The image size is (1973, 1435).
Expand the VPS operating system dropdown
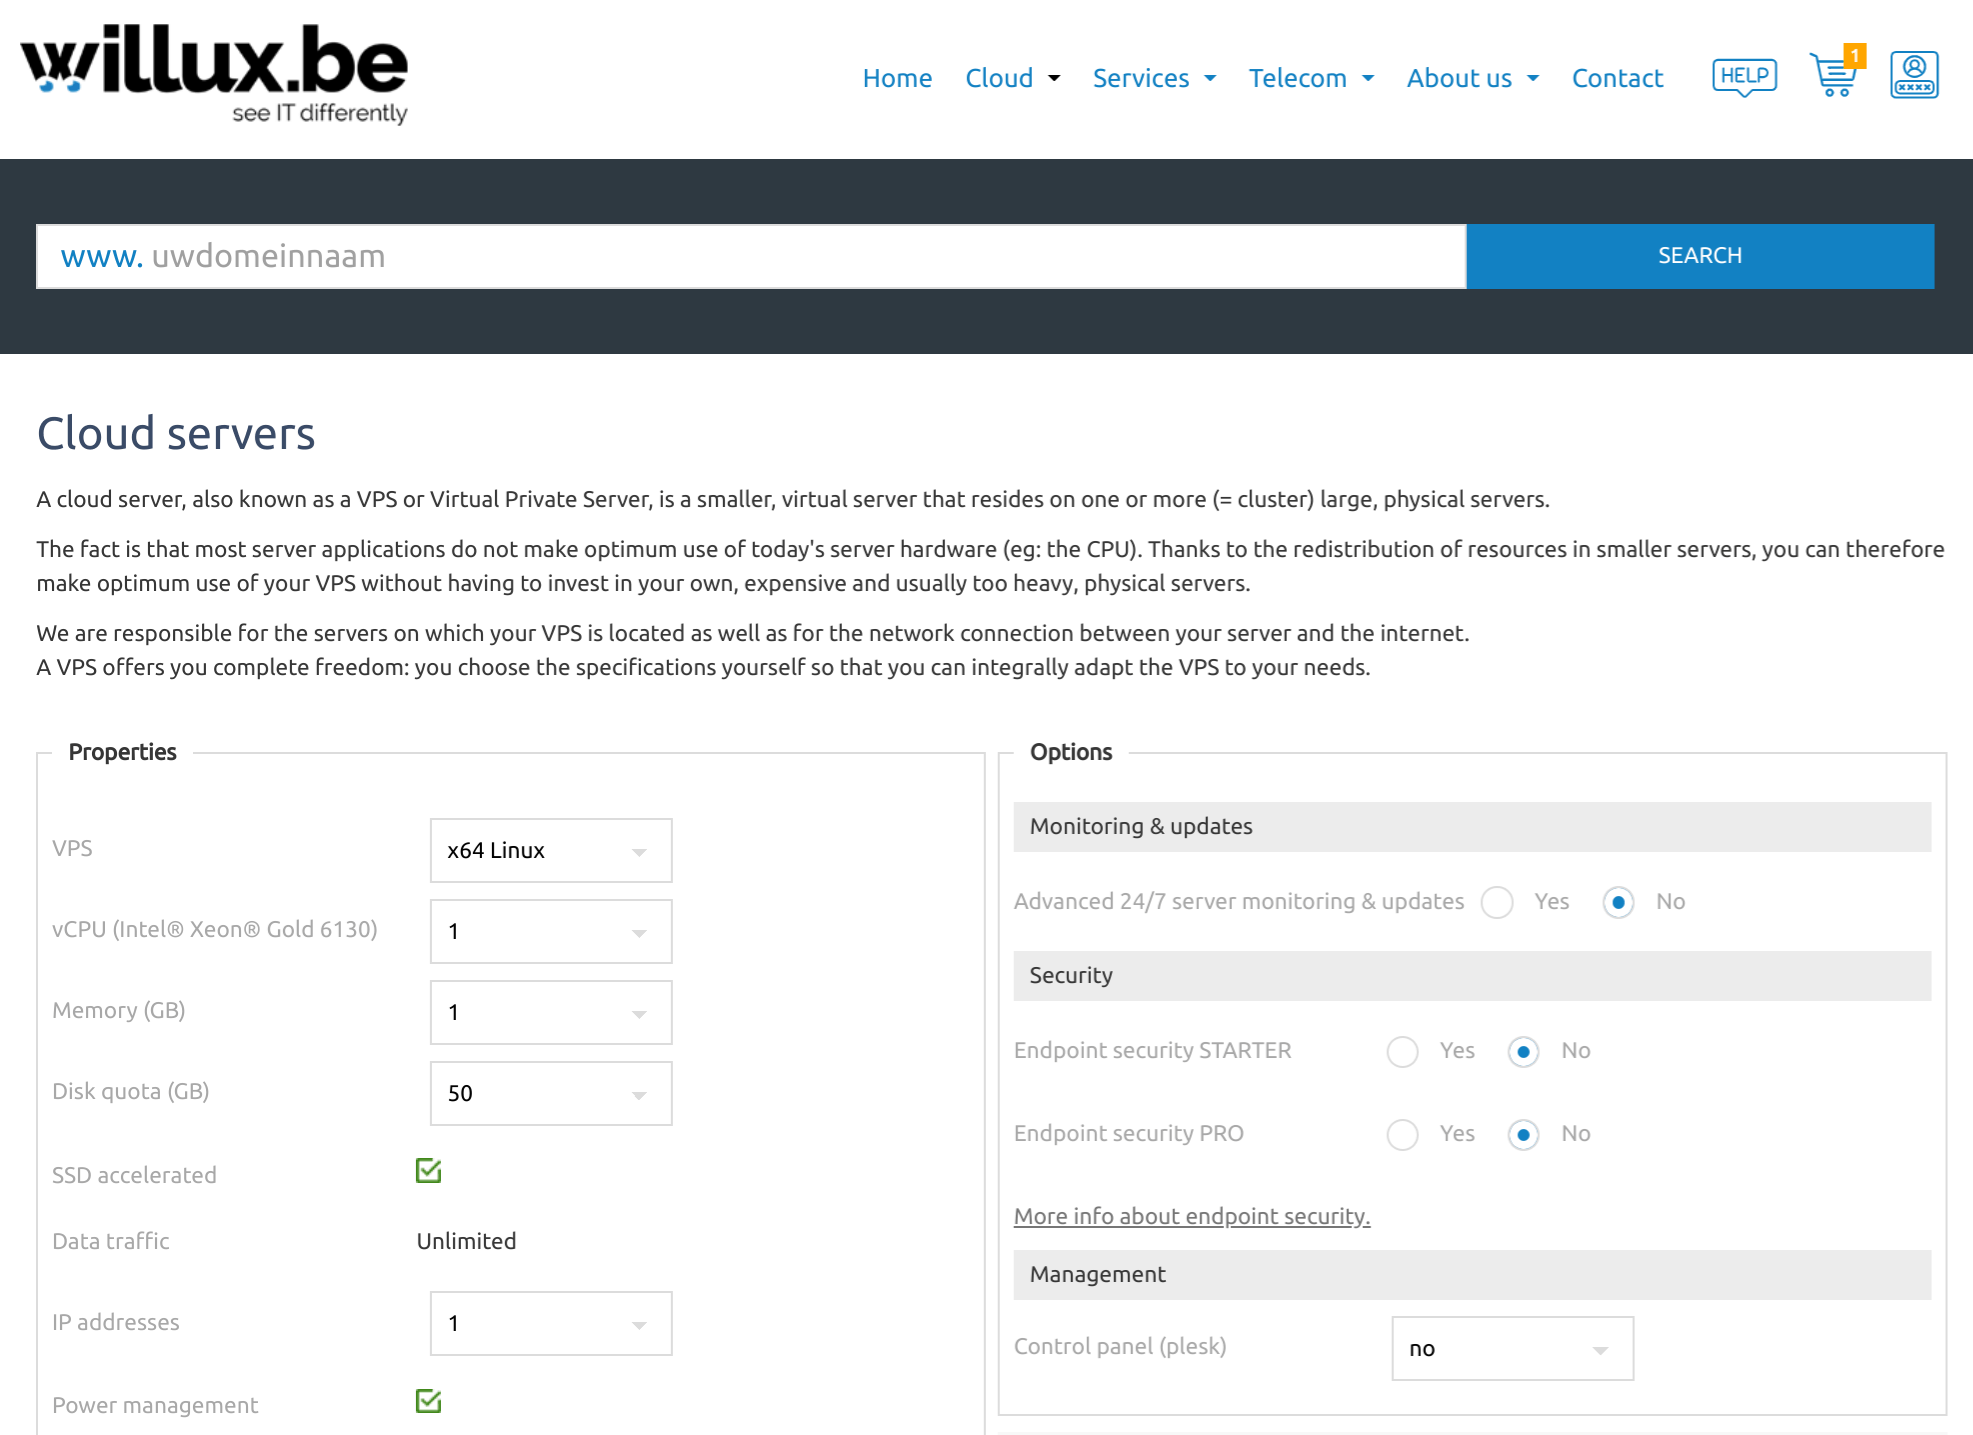(x=550, y=850)
